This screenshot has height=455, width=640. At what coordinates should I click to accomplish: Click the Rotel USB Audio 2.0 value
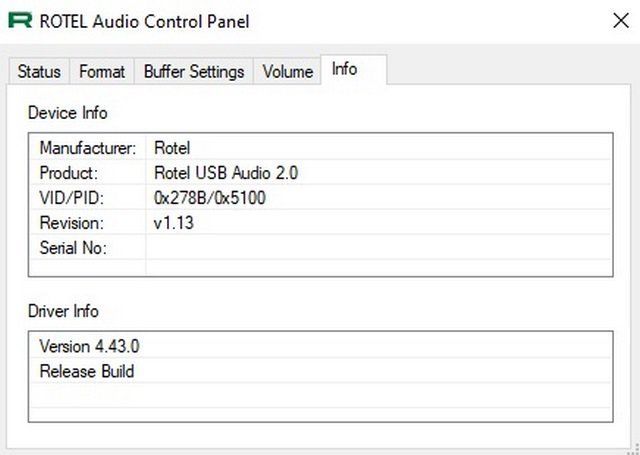[226, 173]
